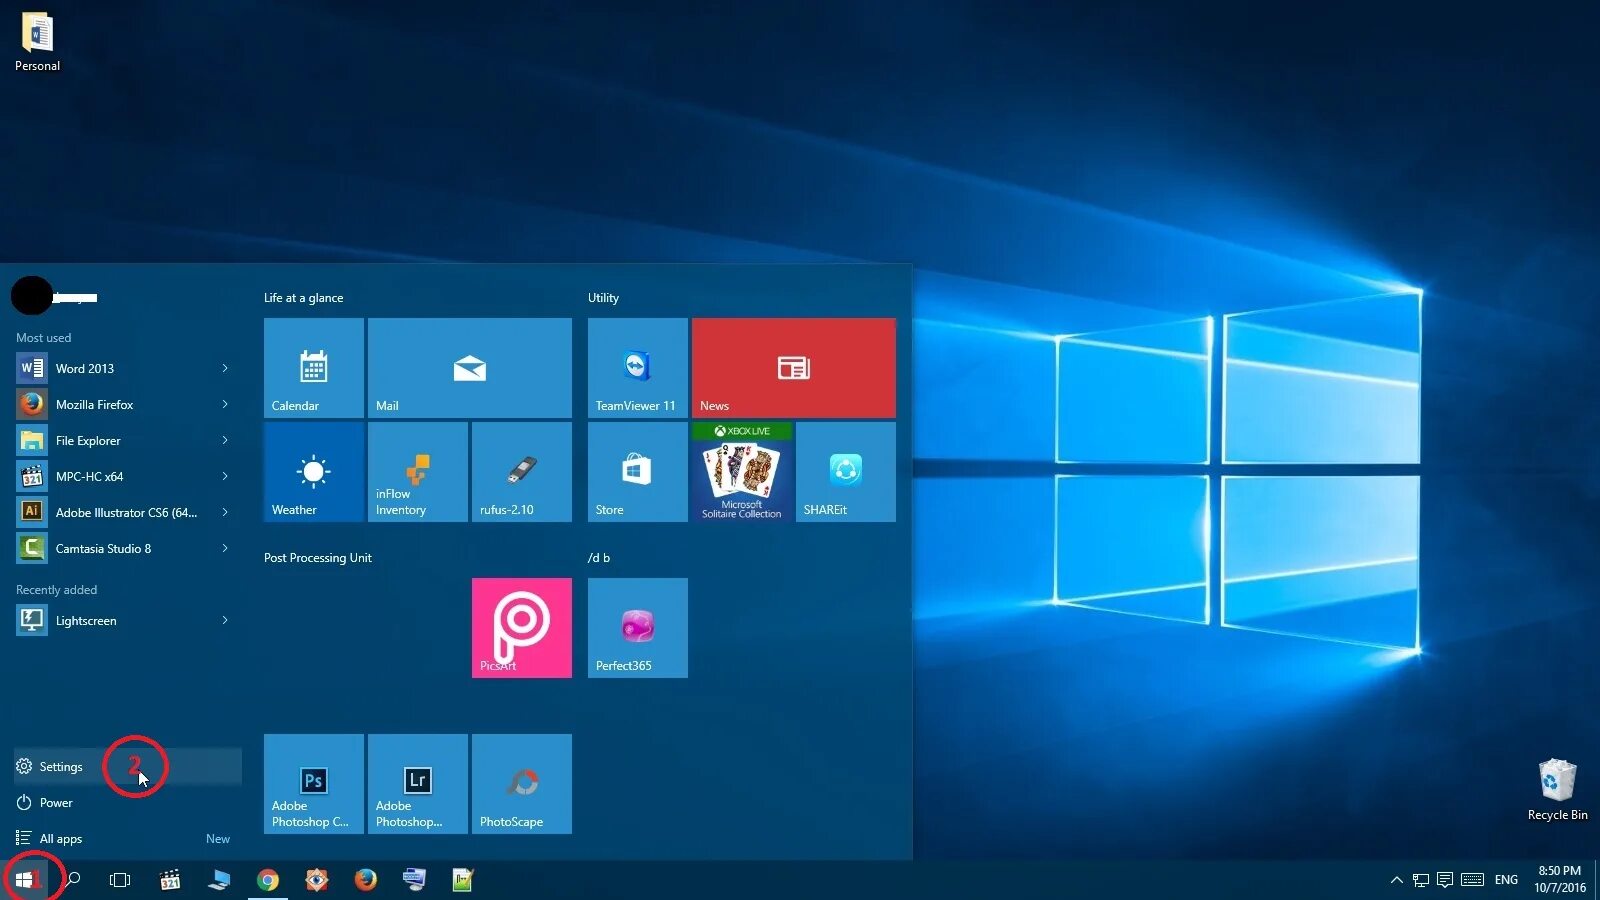
Task: Open the Mail tile
Action: click(470, 368)
